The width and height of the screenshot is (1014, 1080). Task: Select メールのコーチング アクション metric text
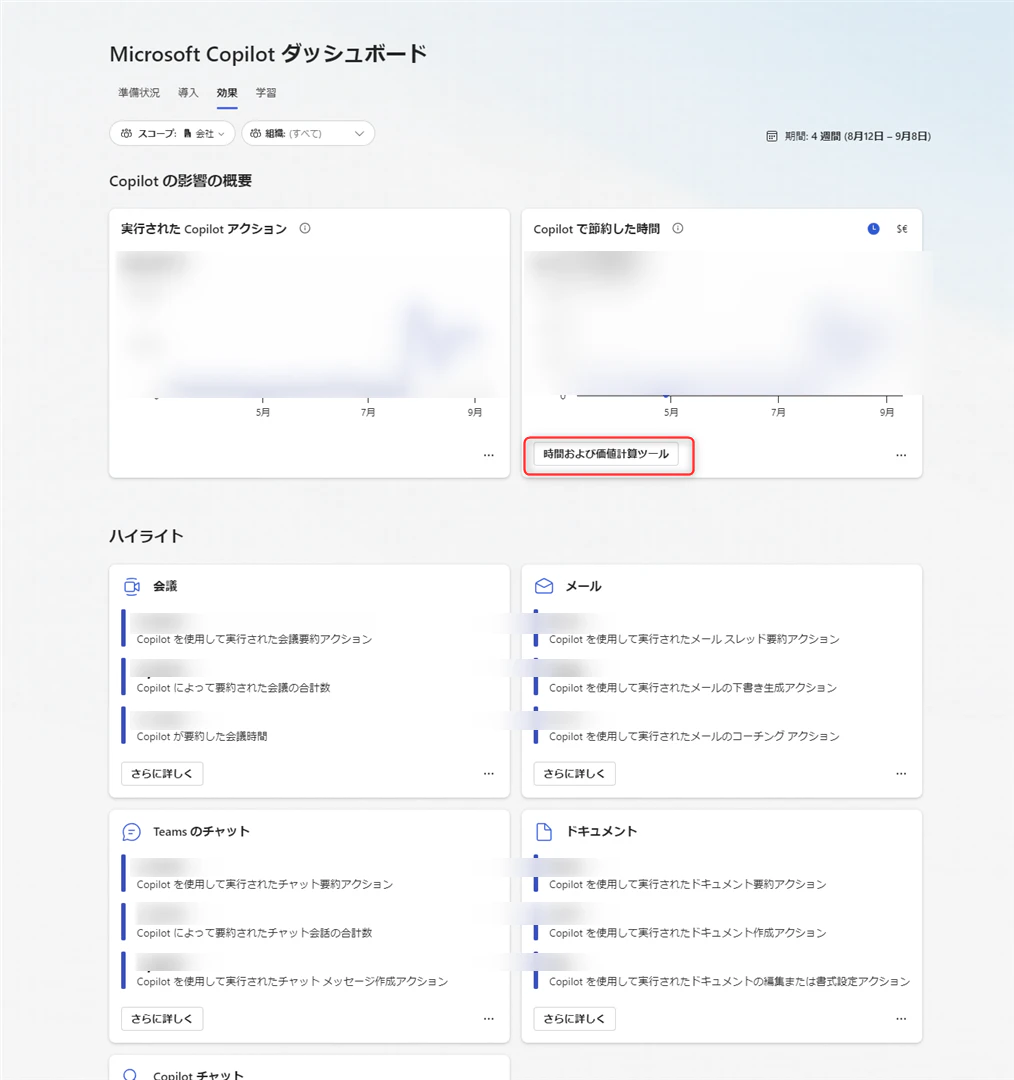point(694,736)
